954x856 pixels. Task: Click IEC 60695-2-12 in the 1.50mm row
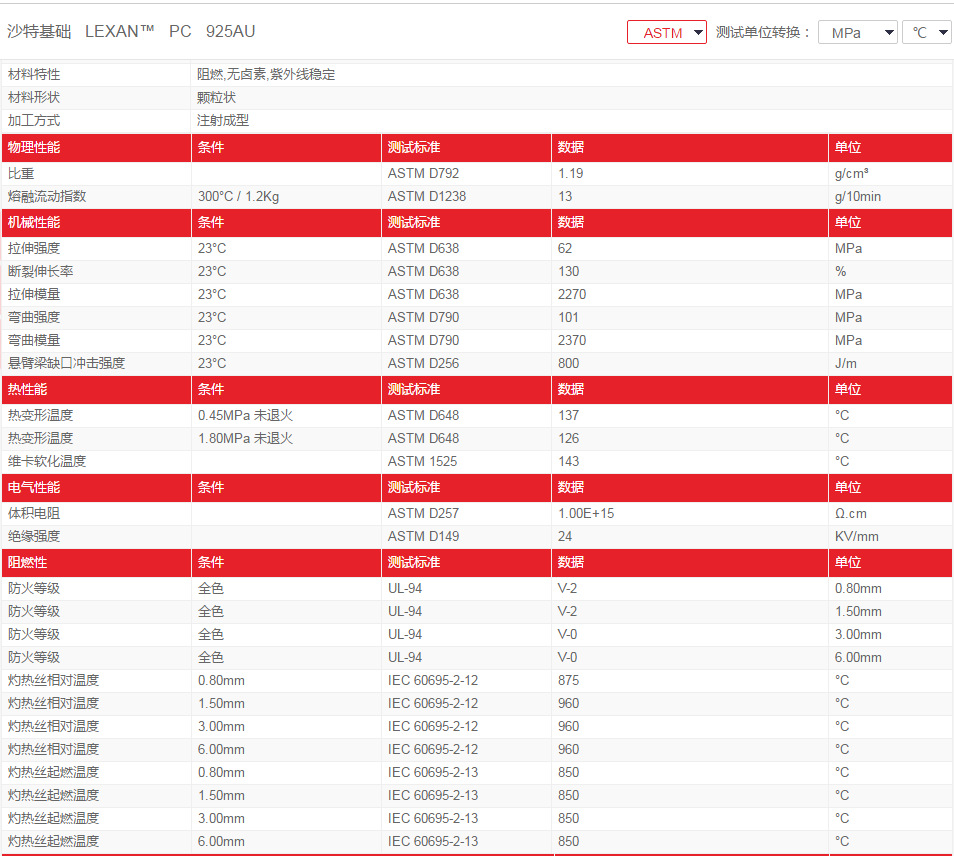pyautogui.click(x=433, y=703)
